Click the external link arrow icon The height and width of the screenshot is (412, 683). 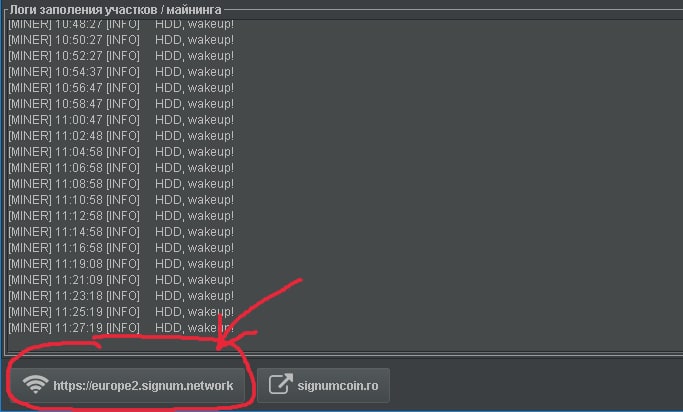(x=281, y=385)
